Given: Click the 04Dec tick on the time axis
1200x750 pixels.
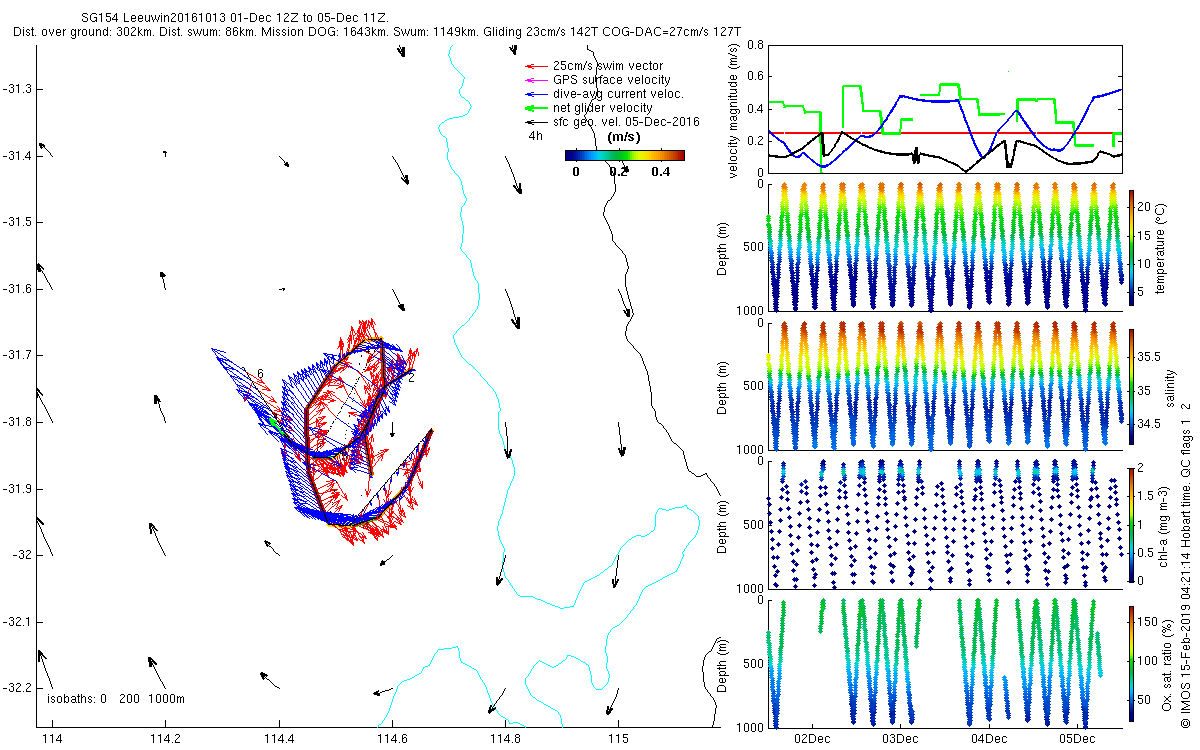Looking at the screenshot, I should 988,739.
